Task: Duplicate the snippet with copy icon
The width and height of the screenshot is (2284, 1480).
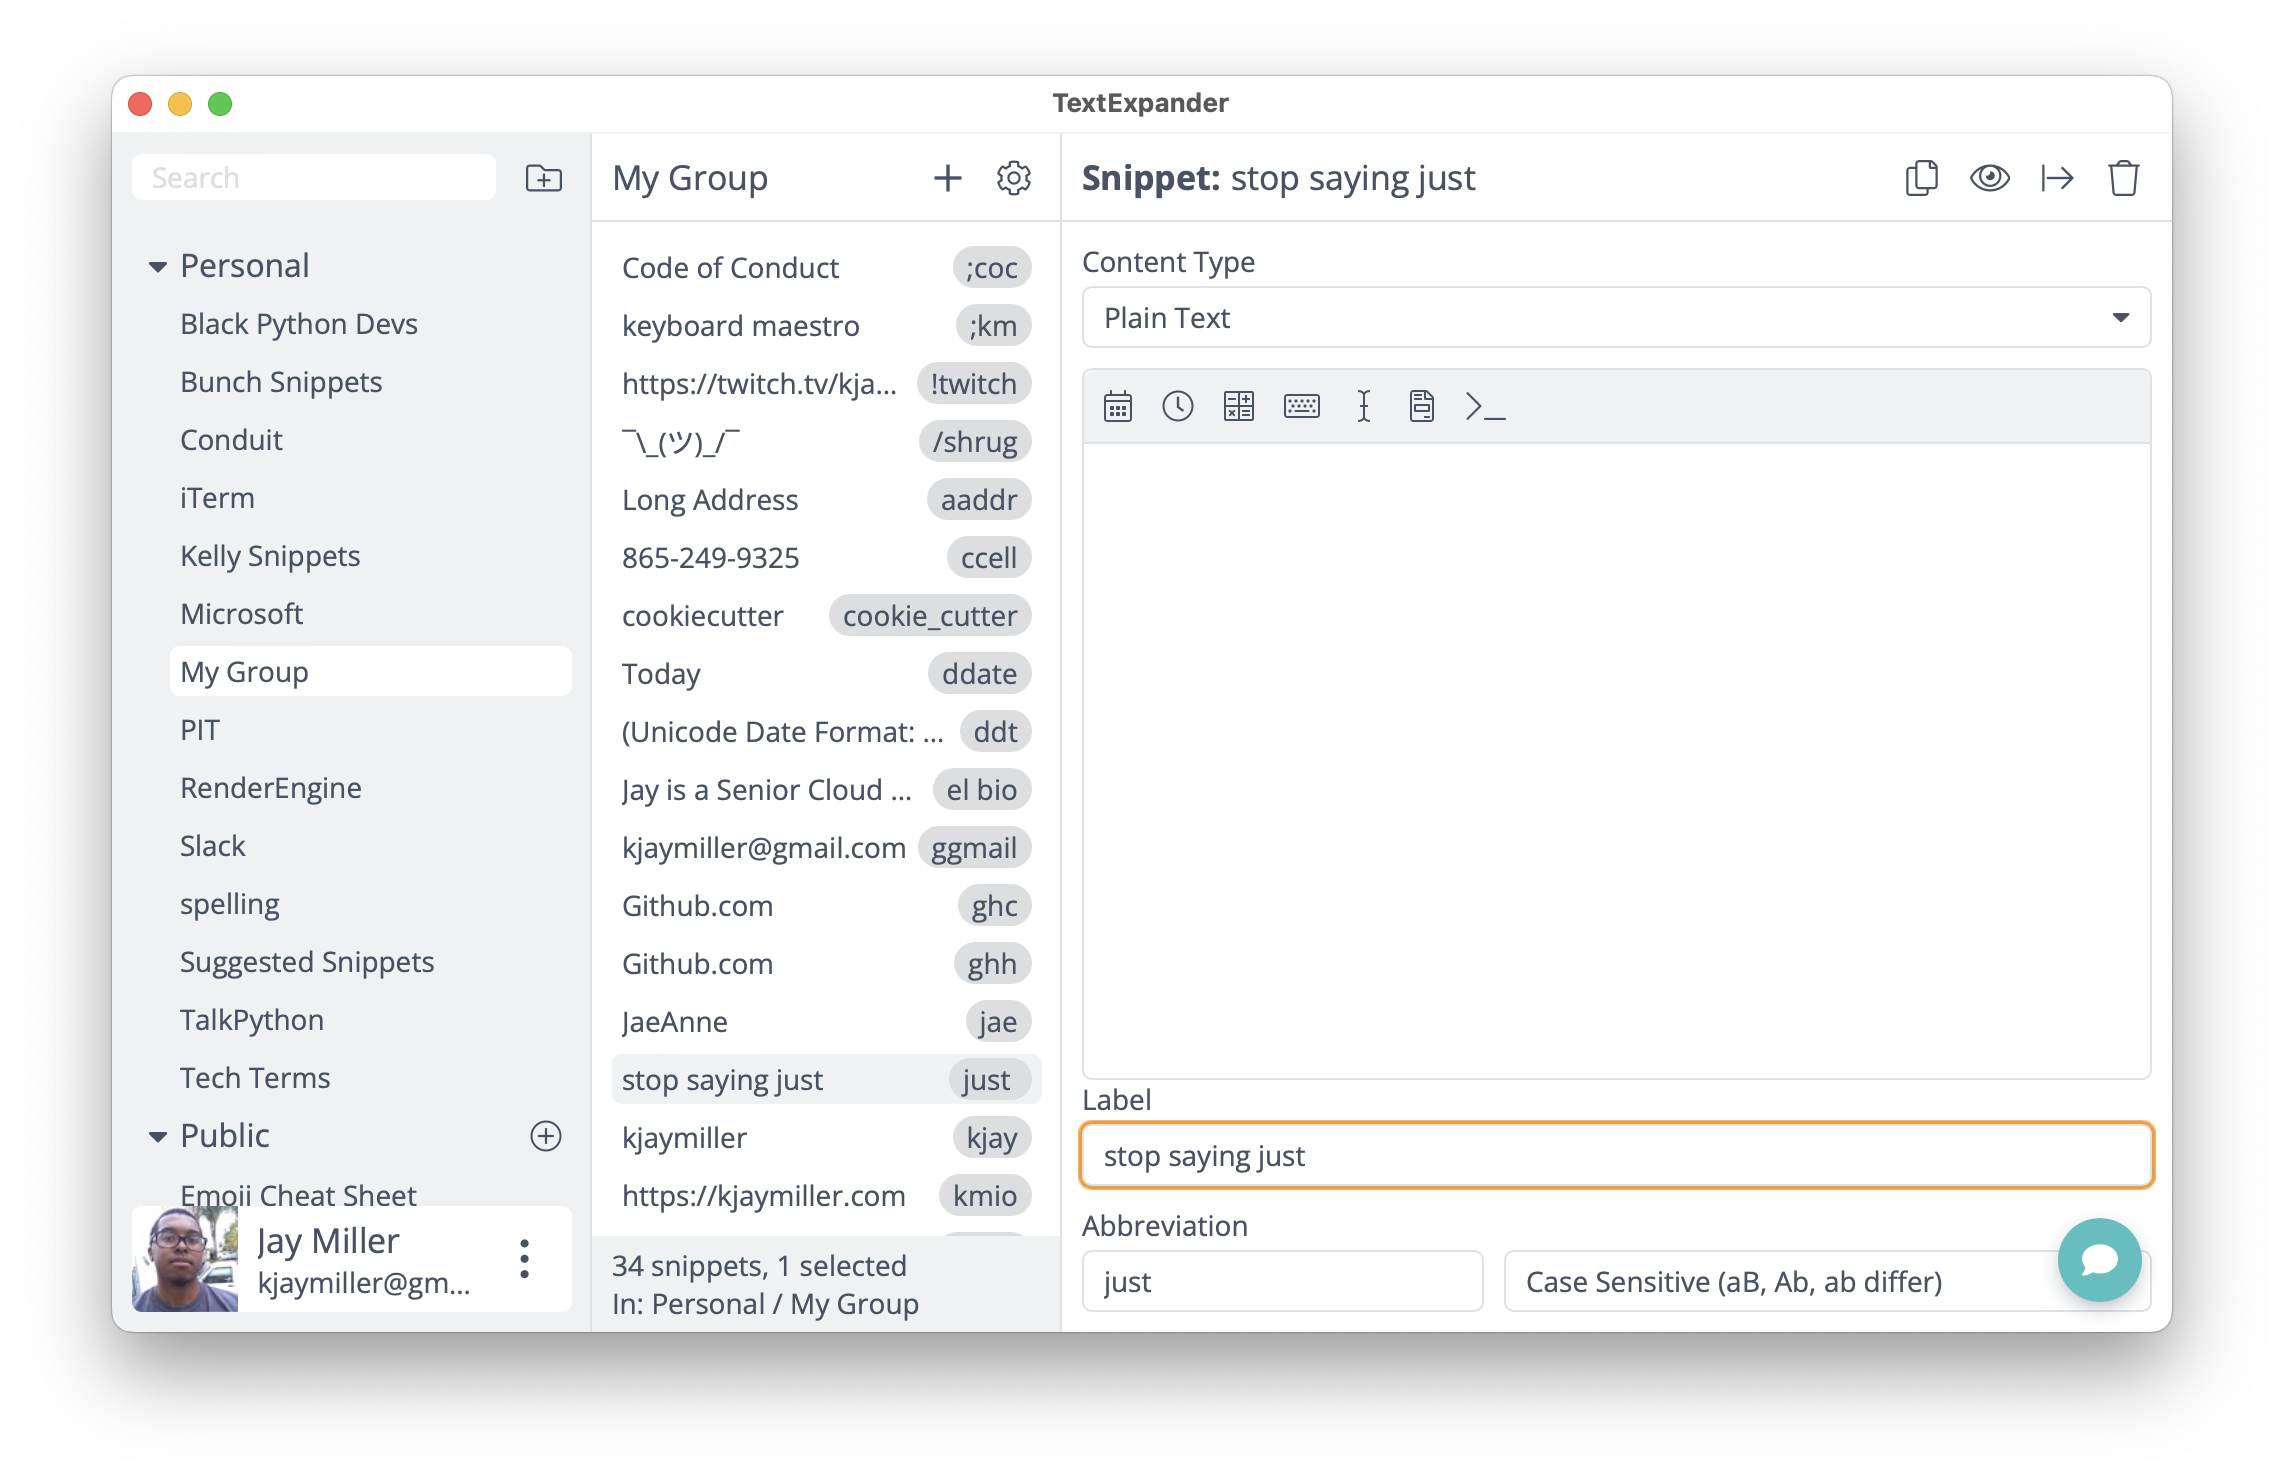Action: click(x=1921, y=178)
